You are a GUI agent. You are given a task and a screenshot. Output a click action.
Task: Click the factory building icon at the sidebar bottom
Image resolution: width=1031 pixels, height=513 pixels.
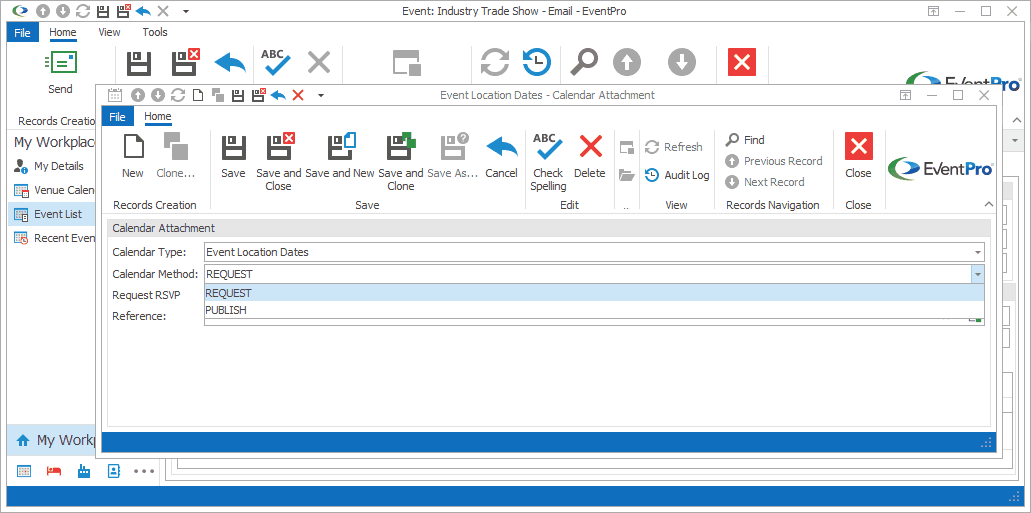coord(84,471)
